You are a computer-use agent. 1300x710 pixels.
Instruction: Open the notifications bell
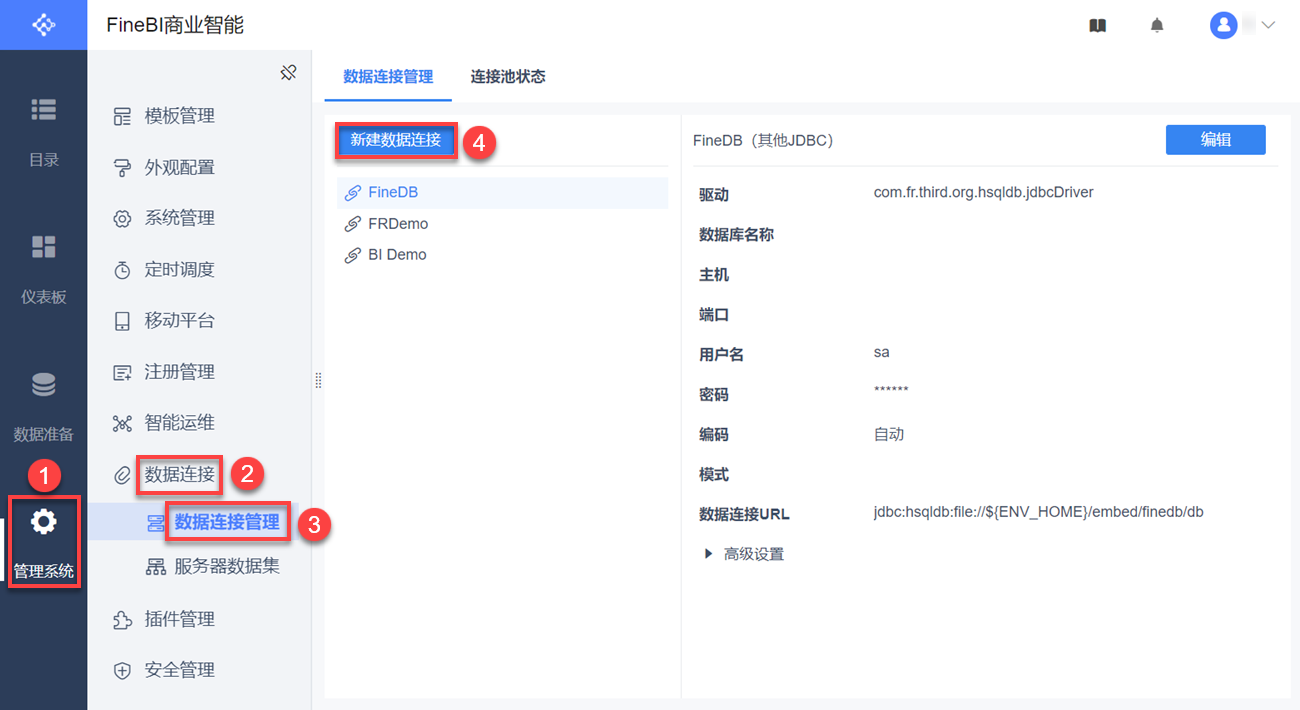1157,26
